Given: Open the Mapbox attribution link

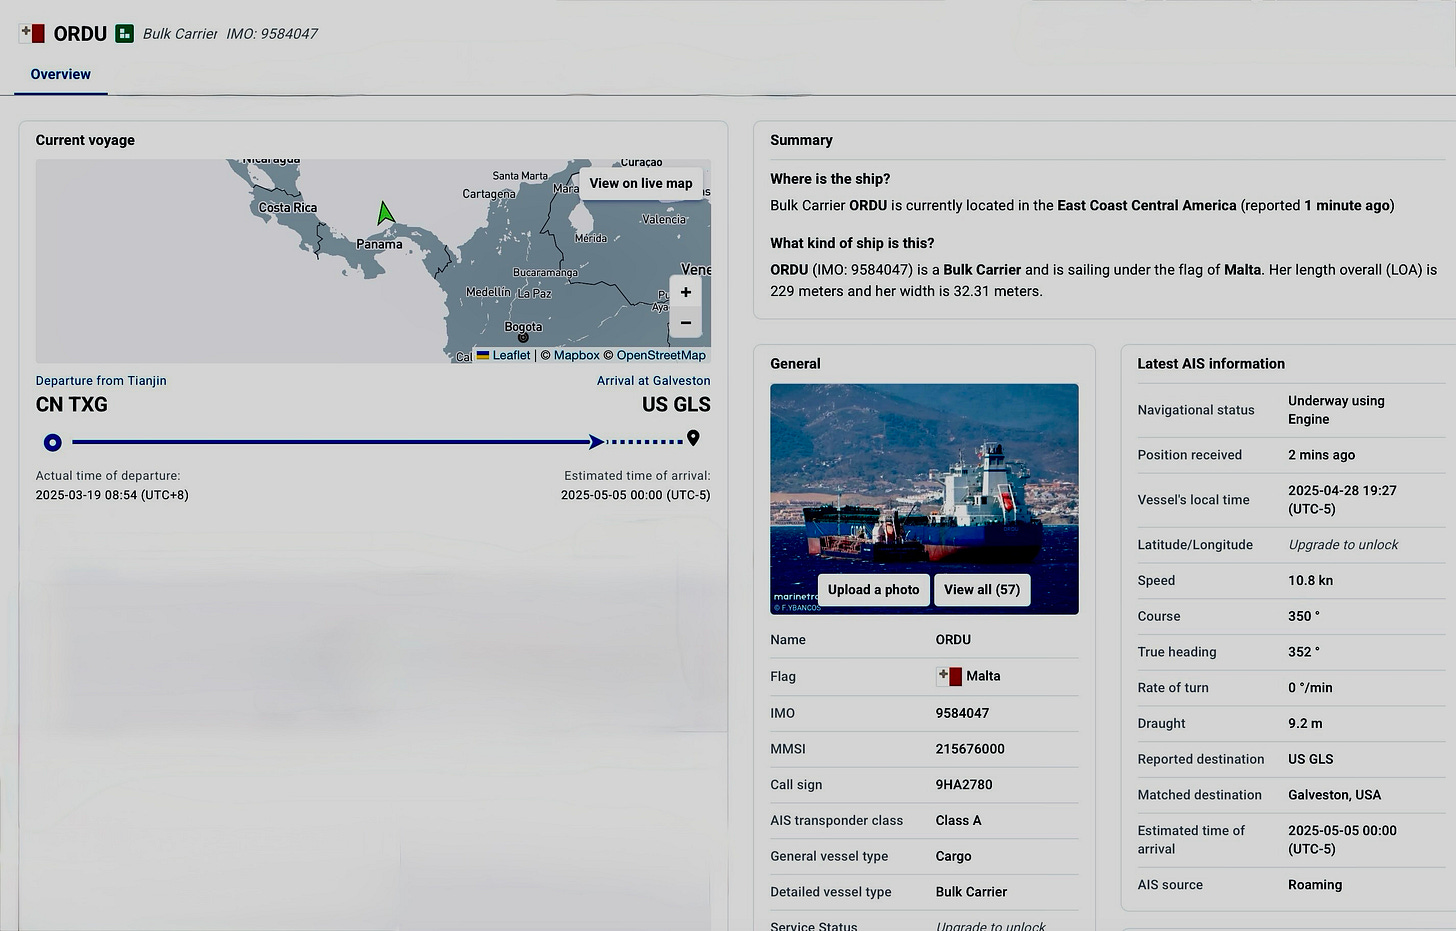Looking at the screenshot, I should tap(576, 355).
